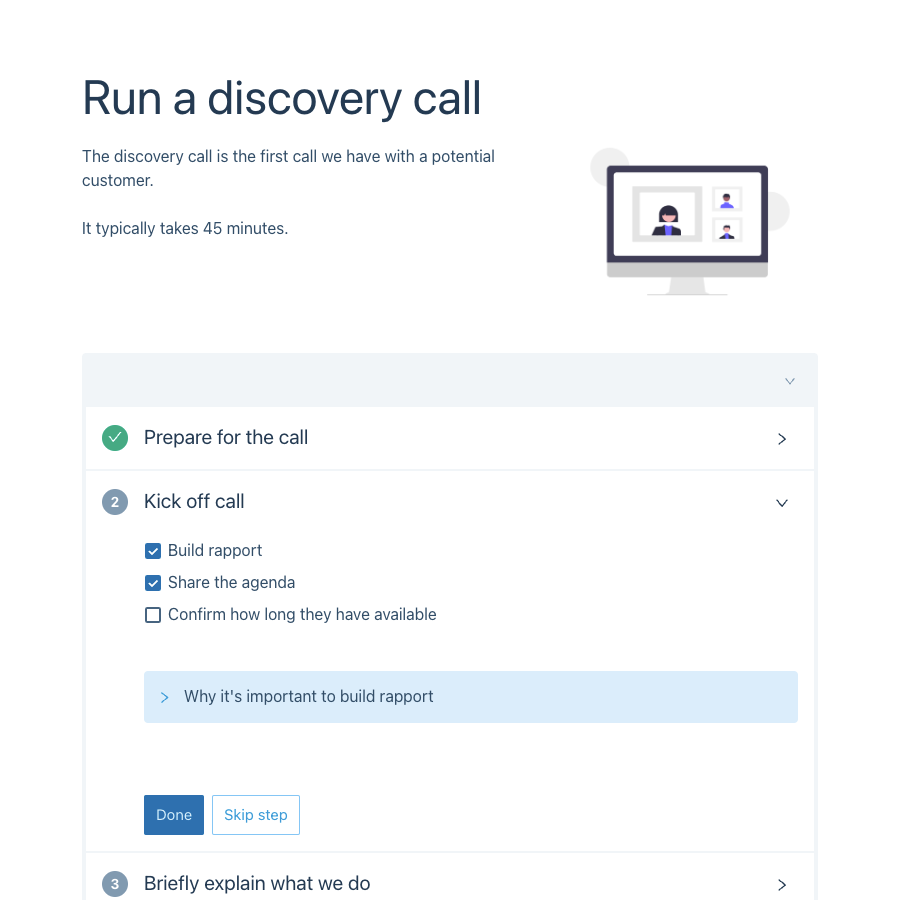
Task: Uncheck the Share the agenda checkbox
Action: (153, 583)
